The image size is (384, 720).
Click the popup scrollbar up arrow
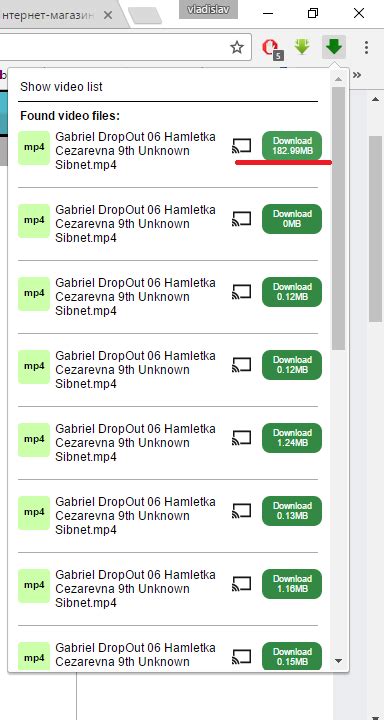[339, 79]
